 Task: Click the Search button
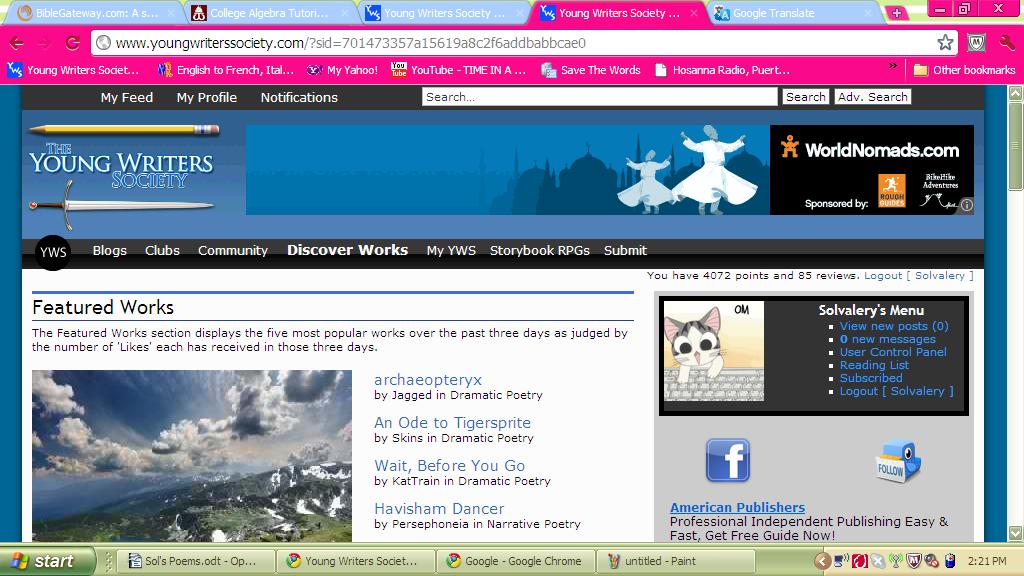[x=805, y=97]
